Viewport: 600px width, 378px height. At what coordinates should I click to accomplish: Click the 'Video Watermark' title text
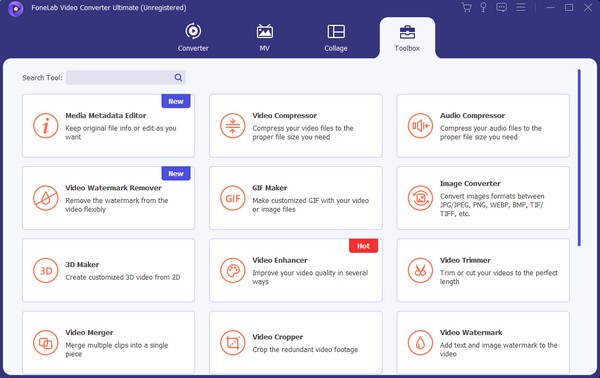[x=471, y=332]
